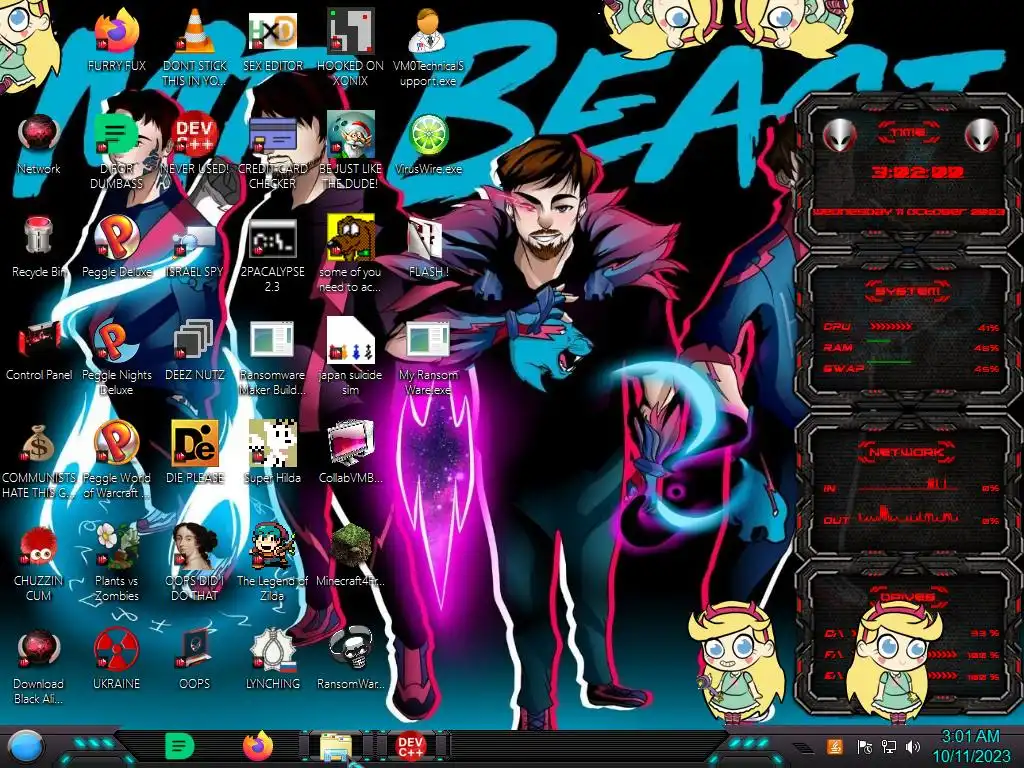Open VM0TechnicalSupport.exe icon
Image resolution: width=1024 pixels, height=768 pixels.
(428, 33)
